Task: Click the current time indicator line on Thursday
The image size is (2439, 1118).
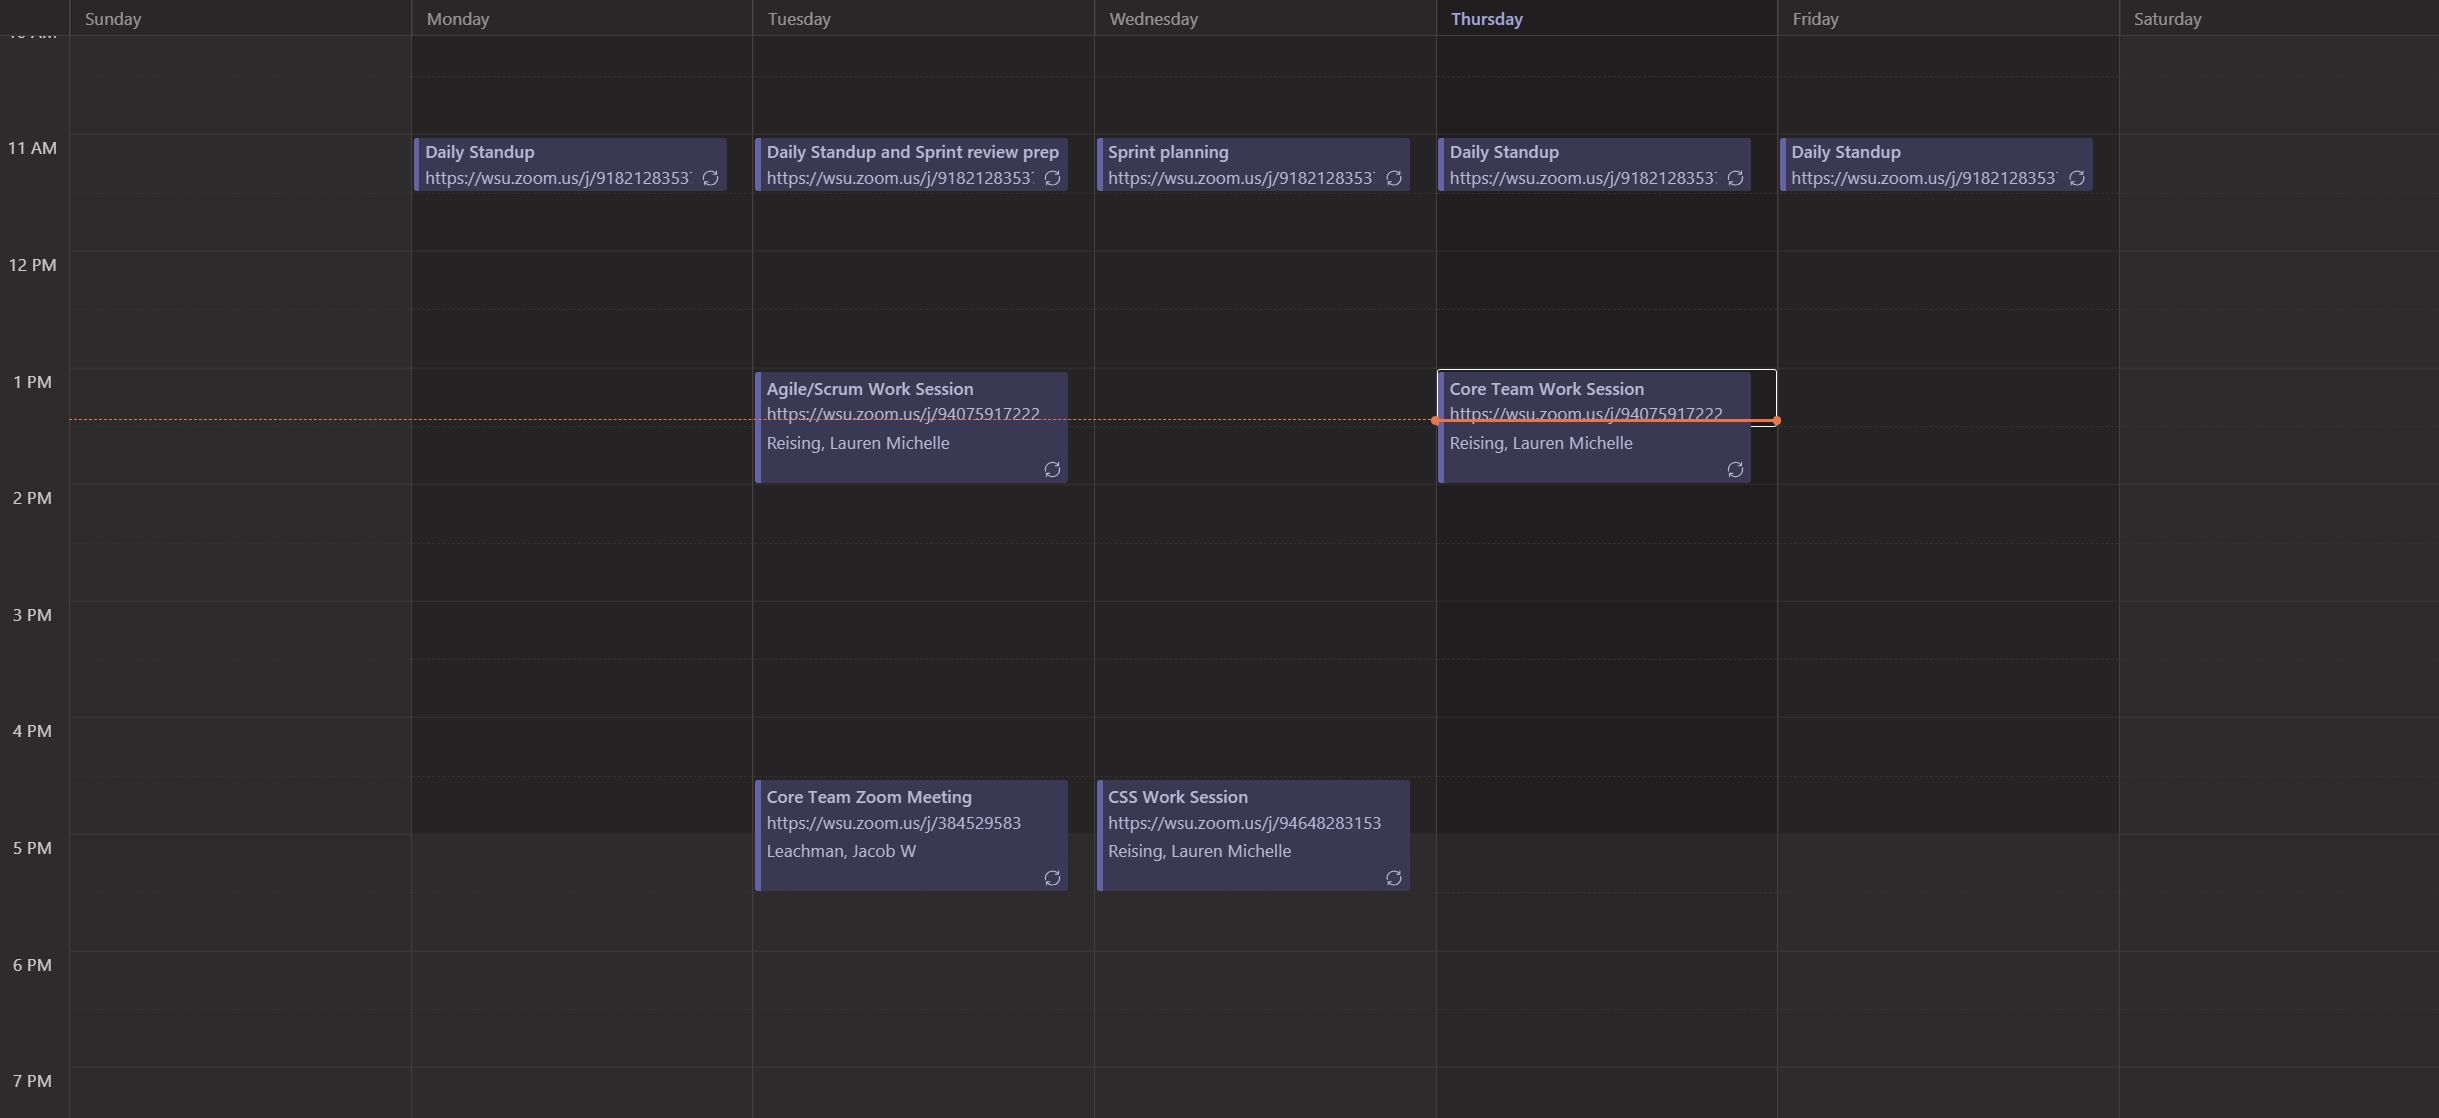Action: tap(1606, 421)
